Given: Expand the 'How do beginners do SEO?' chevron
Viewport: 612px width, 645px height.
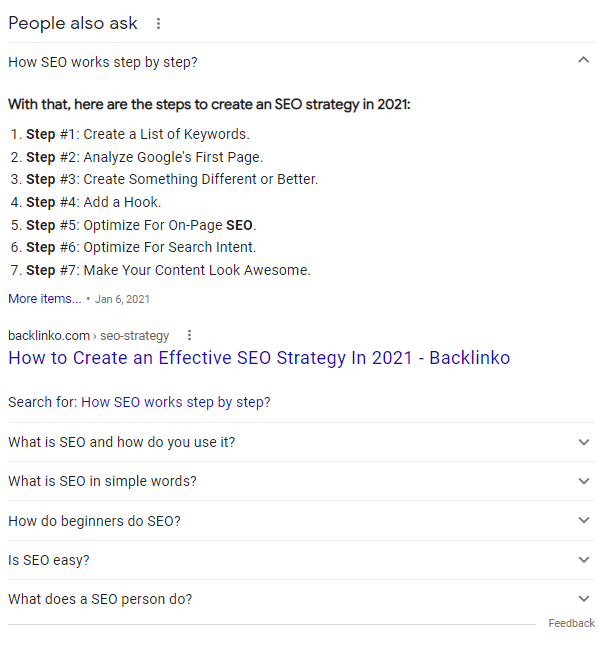Looking at the screenshot, I should click(x=584, y=520).
